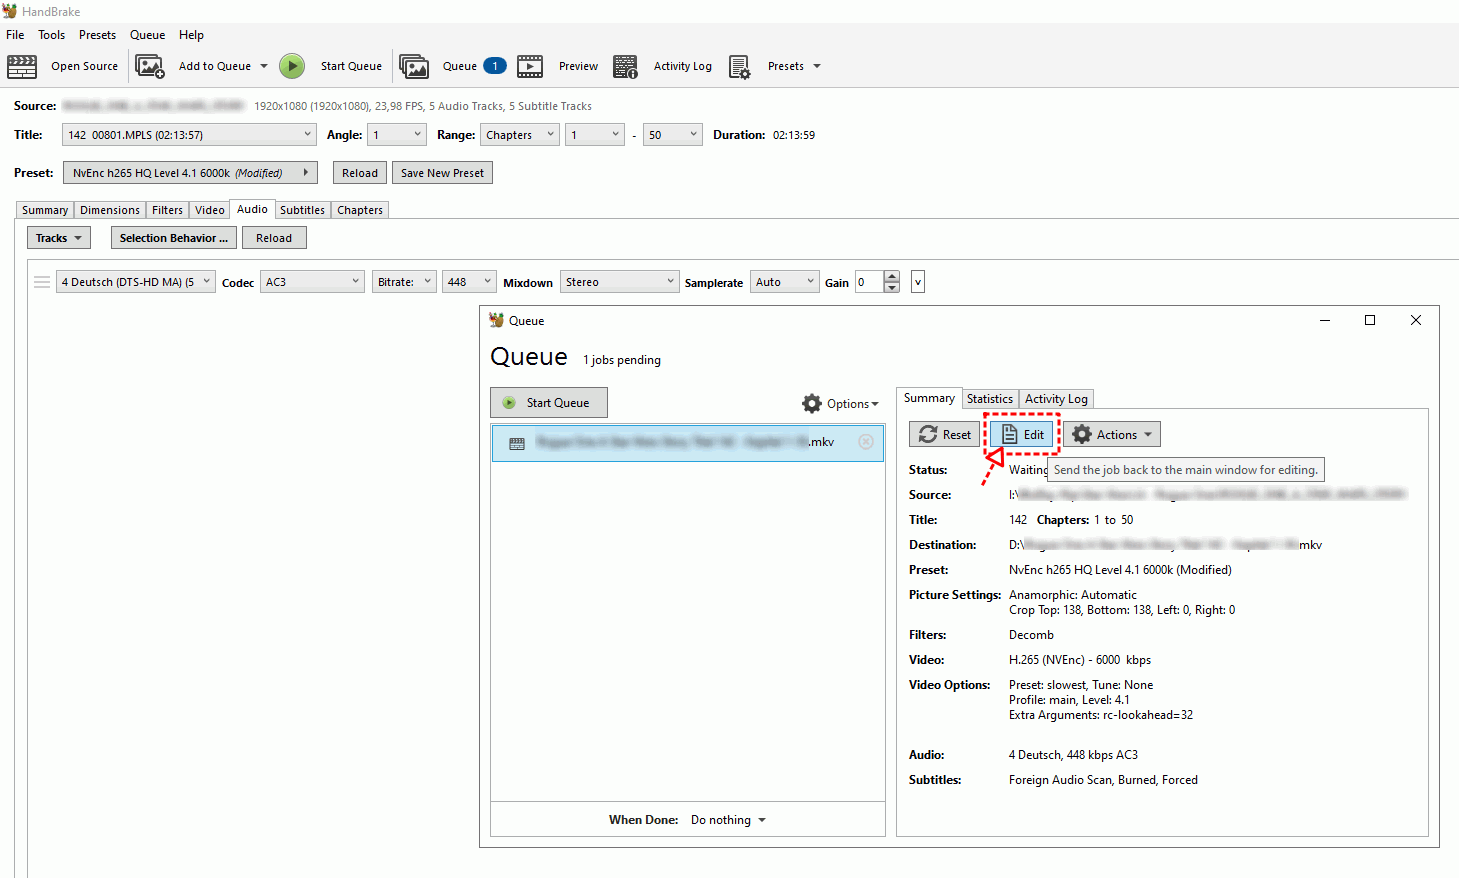This screenshot has height=878, width=1459.
Task: Decrease Gain with the down stepper arrow
Action: pyautogui.click(x=892, y=287)
